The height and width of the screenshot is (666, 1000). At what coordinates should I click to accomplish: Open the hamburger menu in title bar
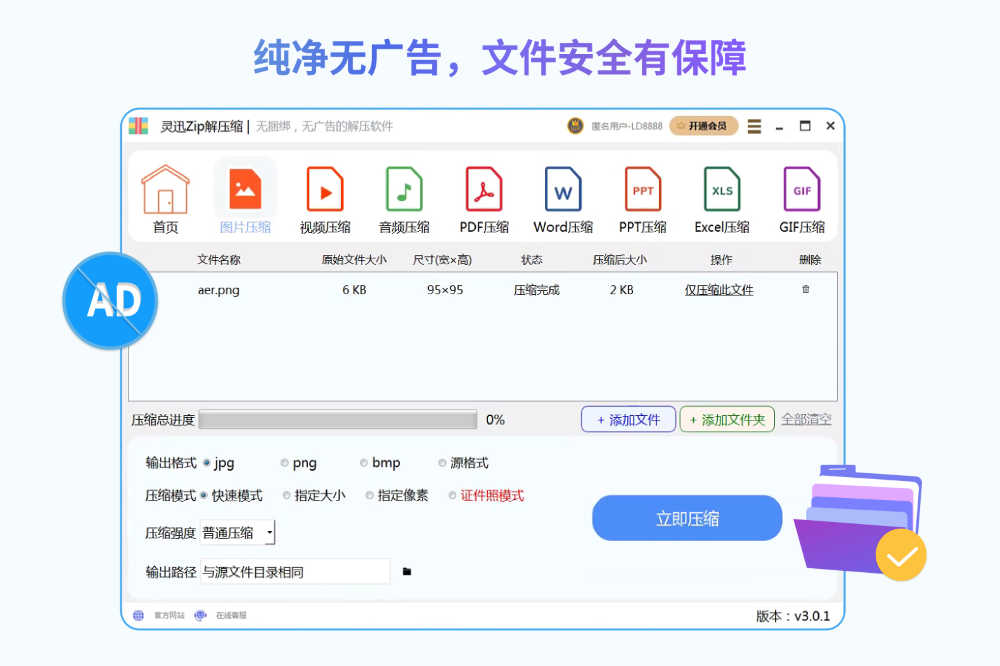tap(754, 127)
